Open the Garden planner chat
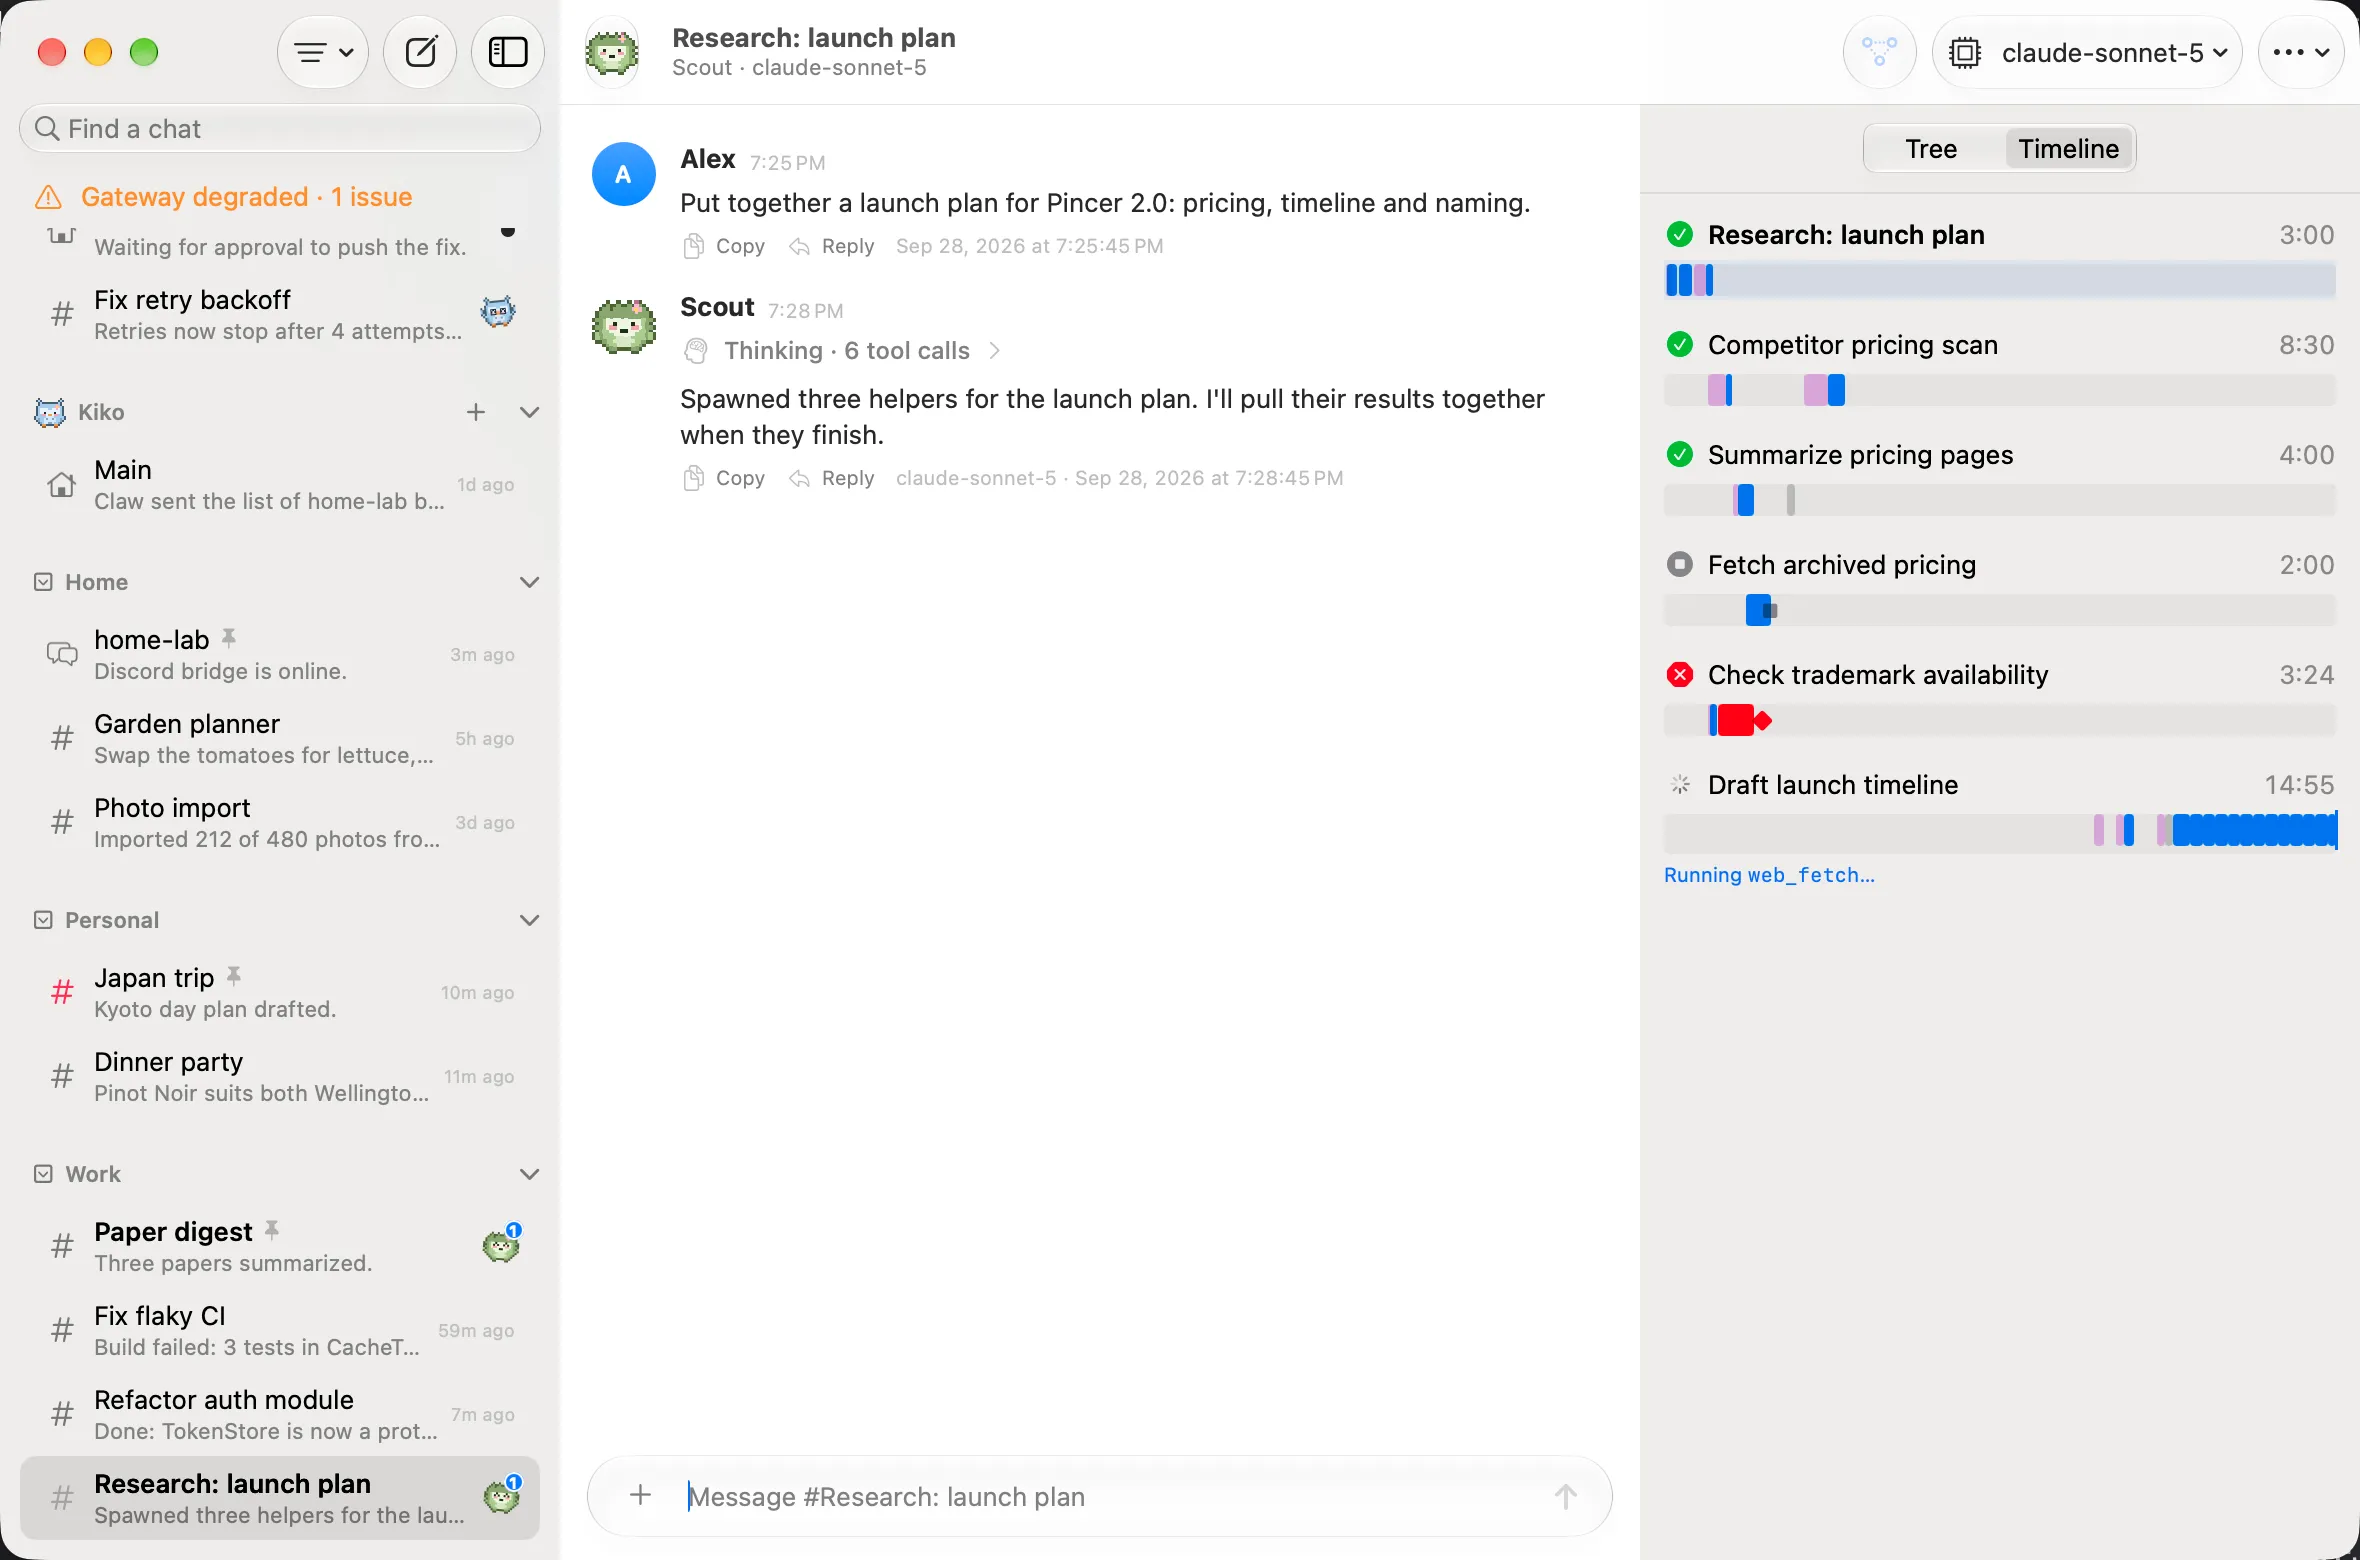This screenshot has width=2360, height=1560. tap(280, 739)
